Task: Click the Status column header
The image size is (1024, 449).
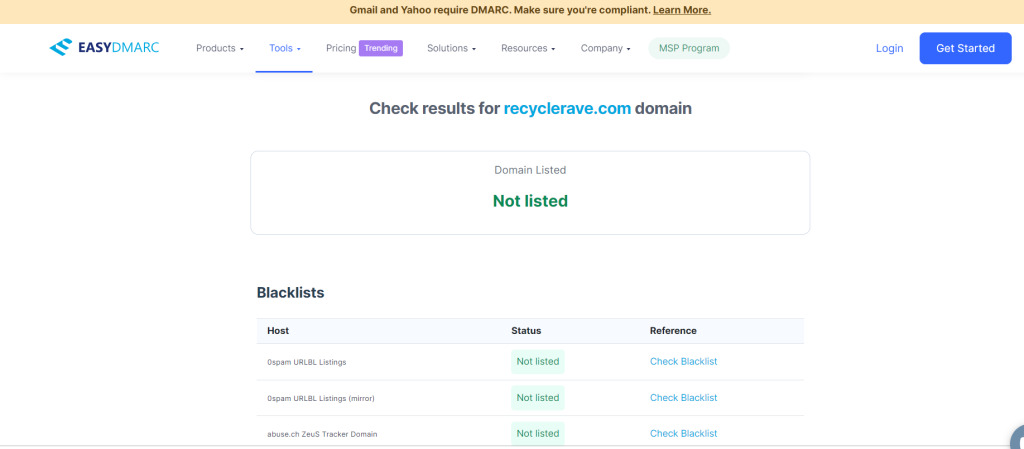Action: coord(526,330)
